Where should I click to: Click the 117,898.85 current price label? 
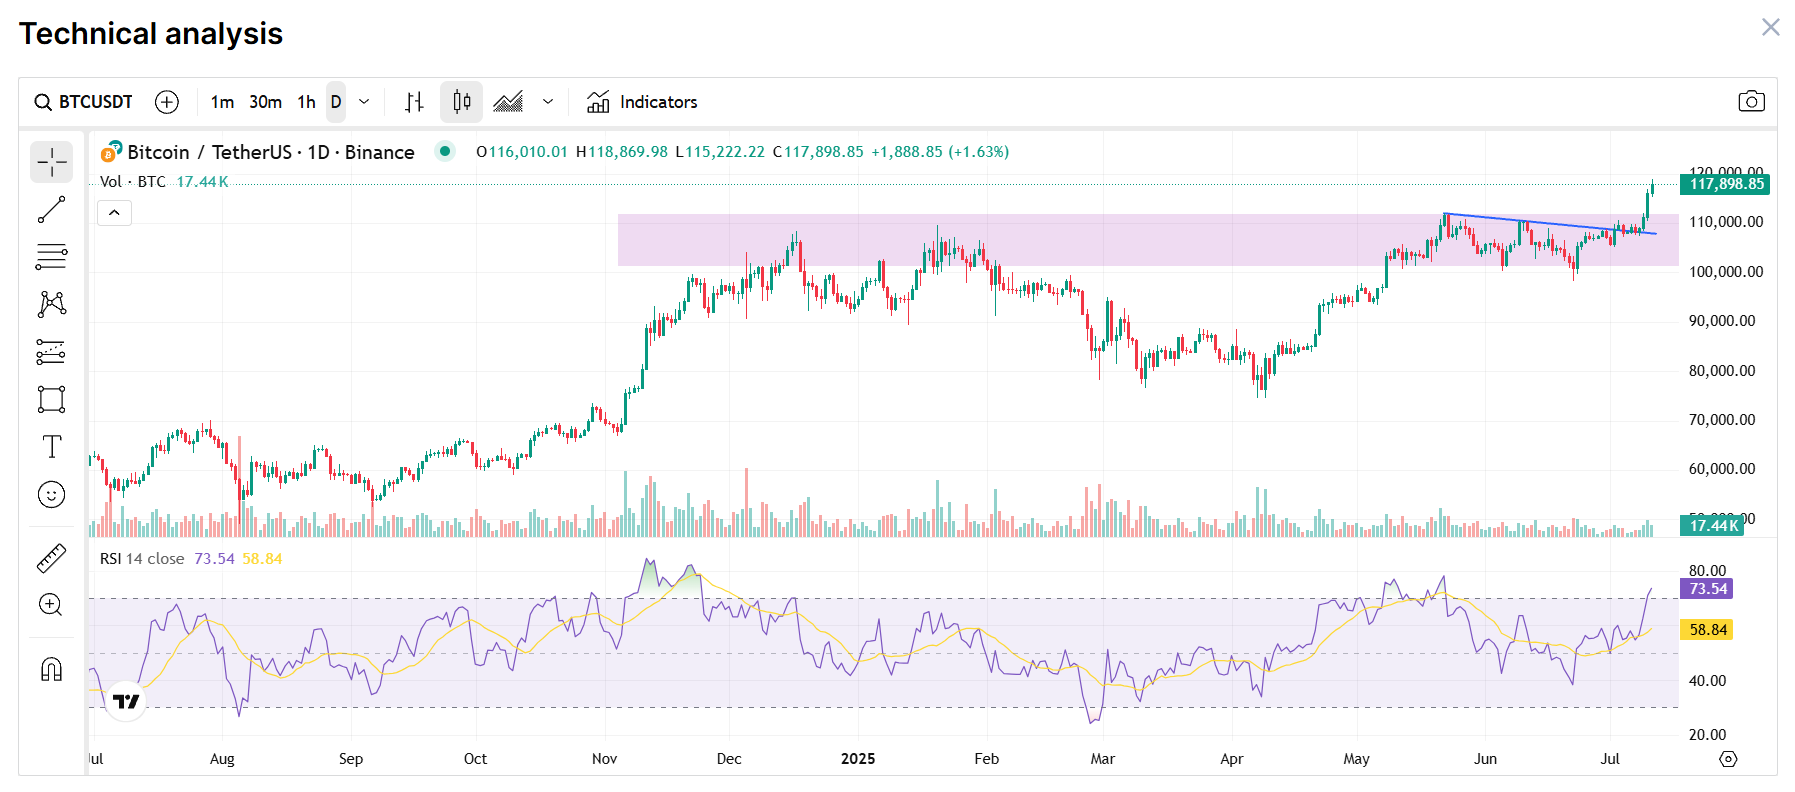[x=1726, y=184]
